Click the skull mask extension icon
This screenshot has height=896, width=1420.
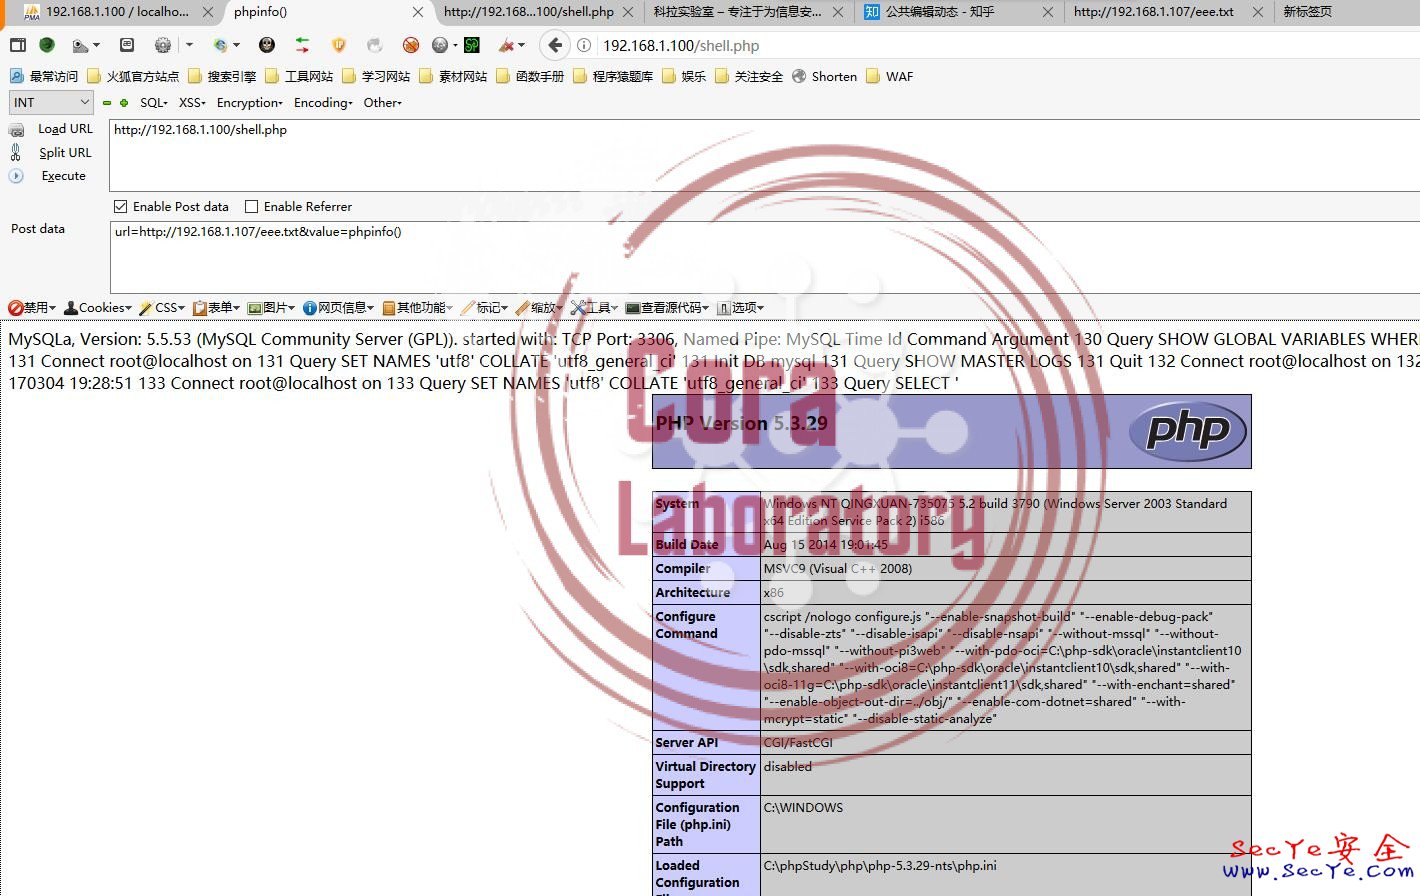pyautogui.click(x=266, y=45)
